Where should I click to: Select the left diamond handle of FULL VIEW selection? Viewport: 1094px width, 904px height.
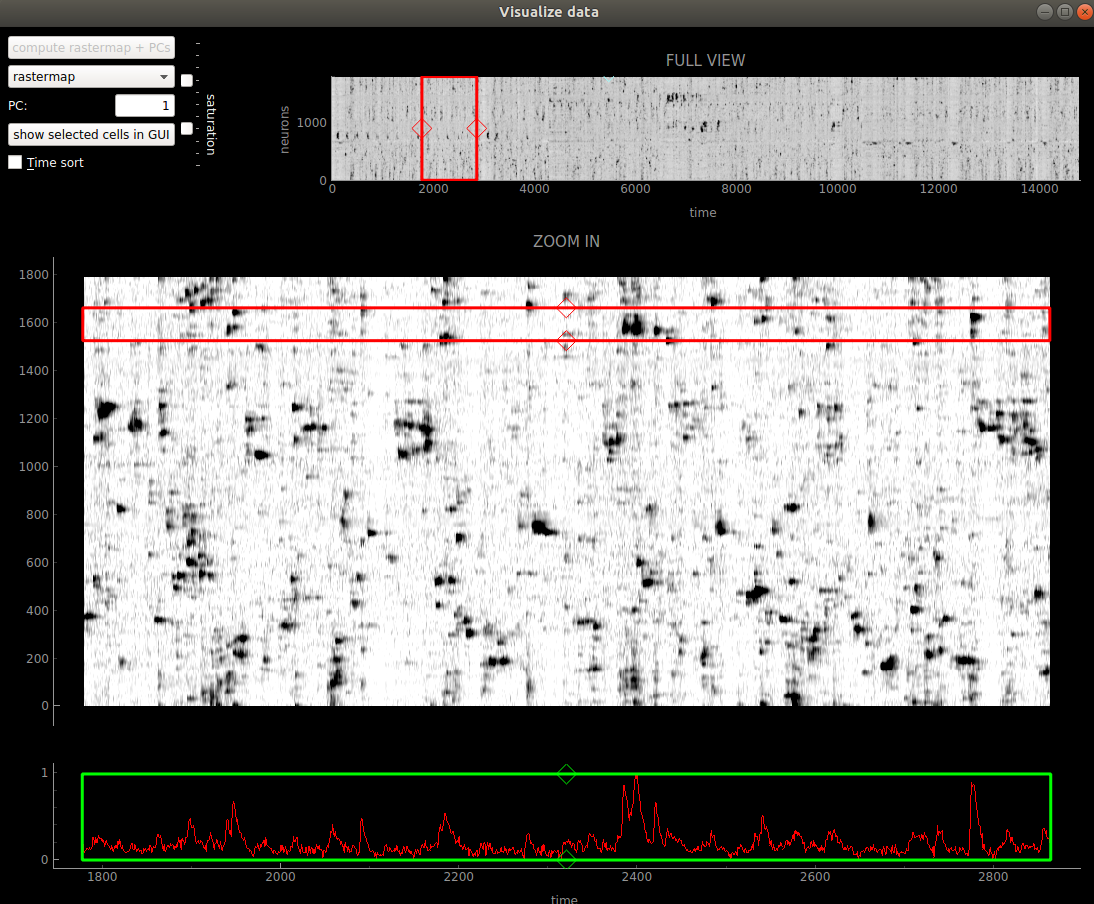click(421, 128)
